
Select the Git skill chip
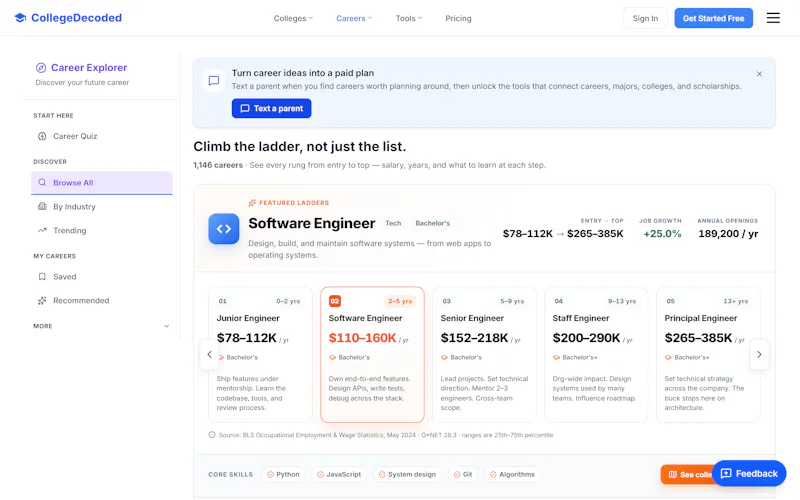point(463,474)
